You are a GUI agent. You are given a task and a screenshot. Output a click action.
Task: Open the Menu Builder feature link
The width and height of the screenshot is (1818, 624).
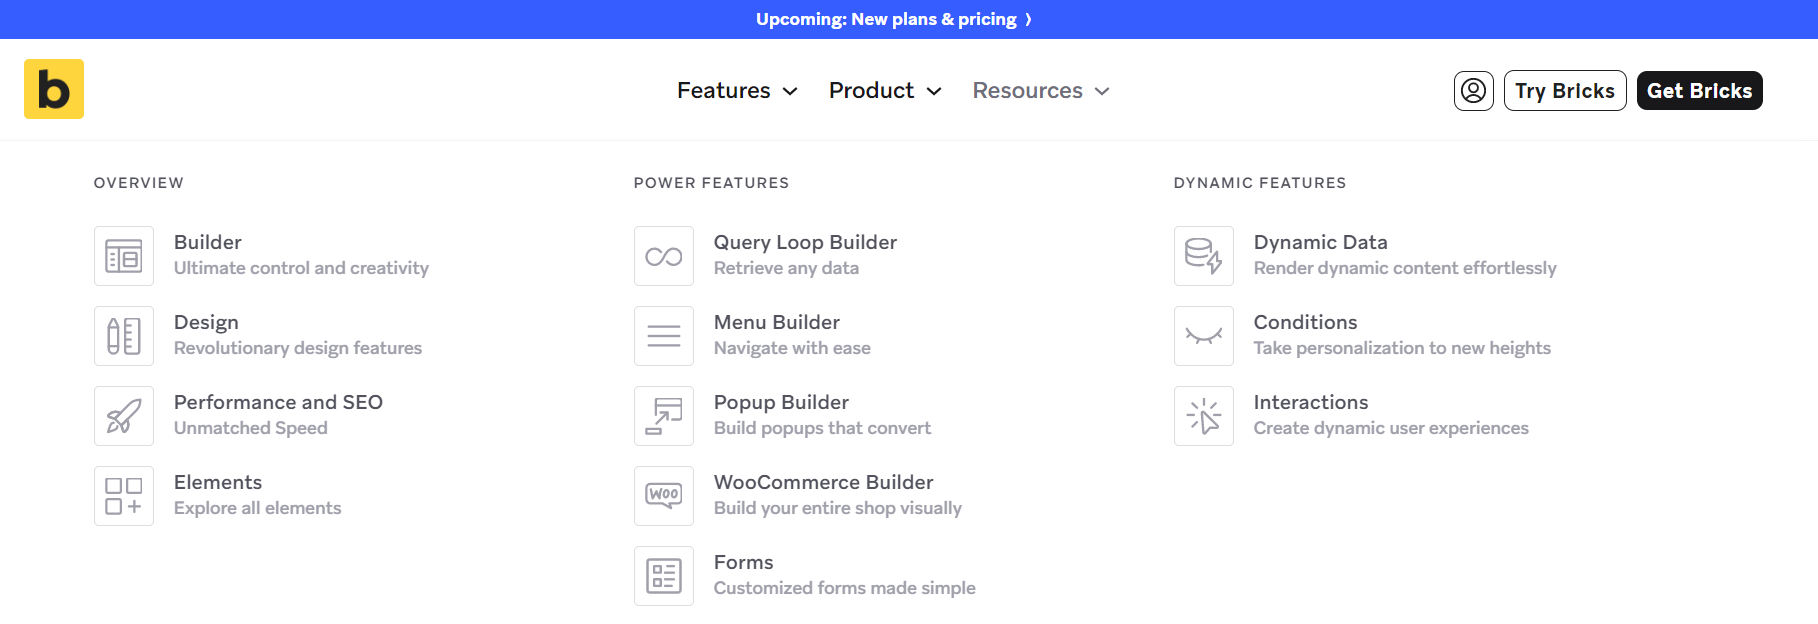click(x=777, y=323)
